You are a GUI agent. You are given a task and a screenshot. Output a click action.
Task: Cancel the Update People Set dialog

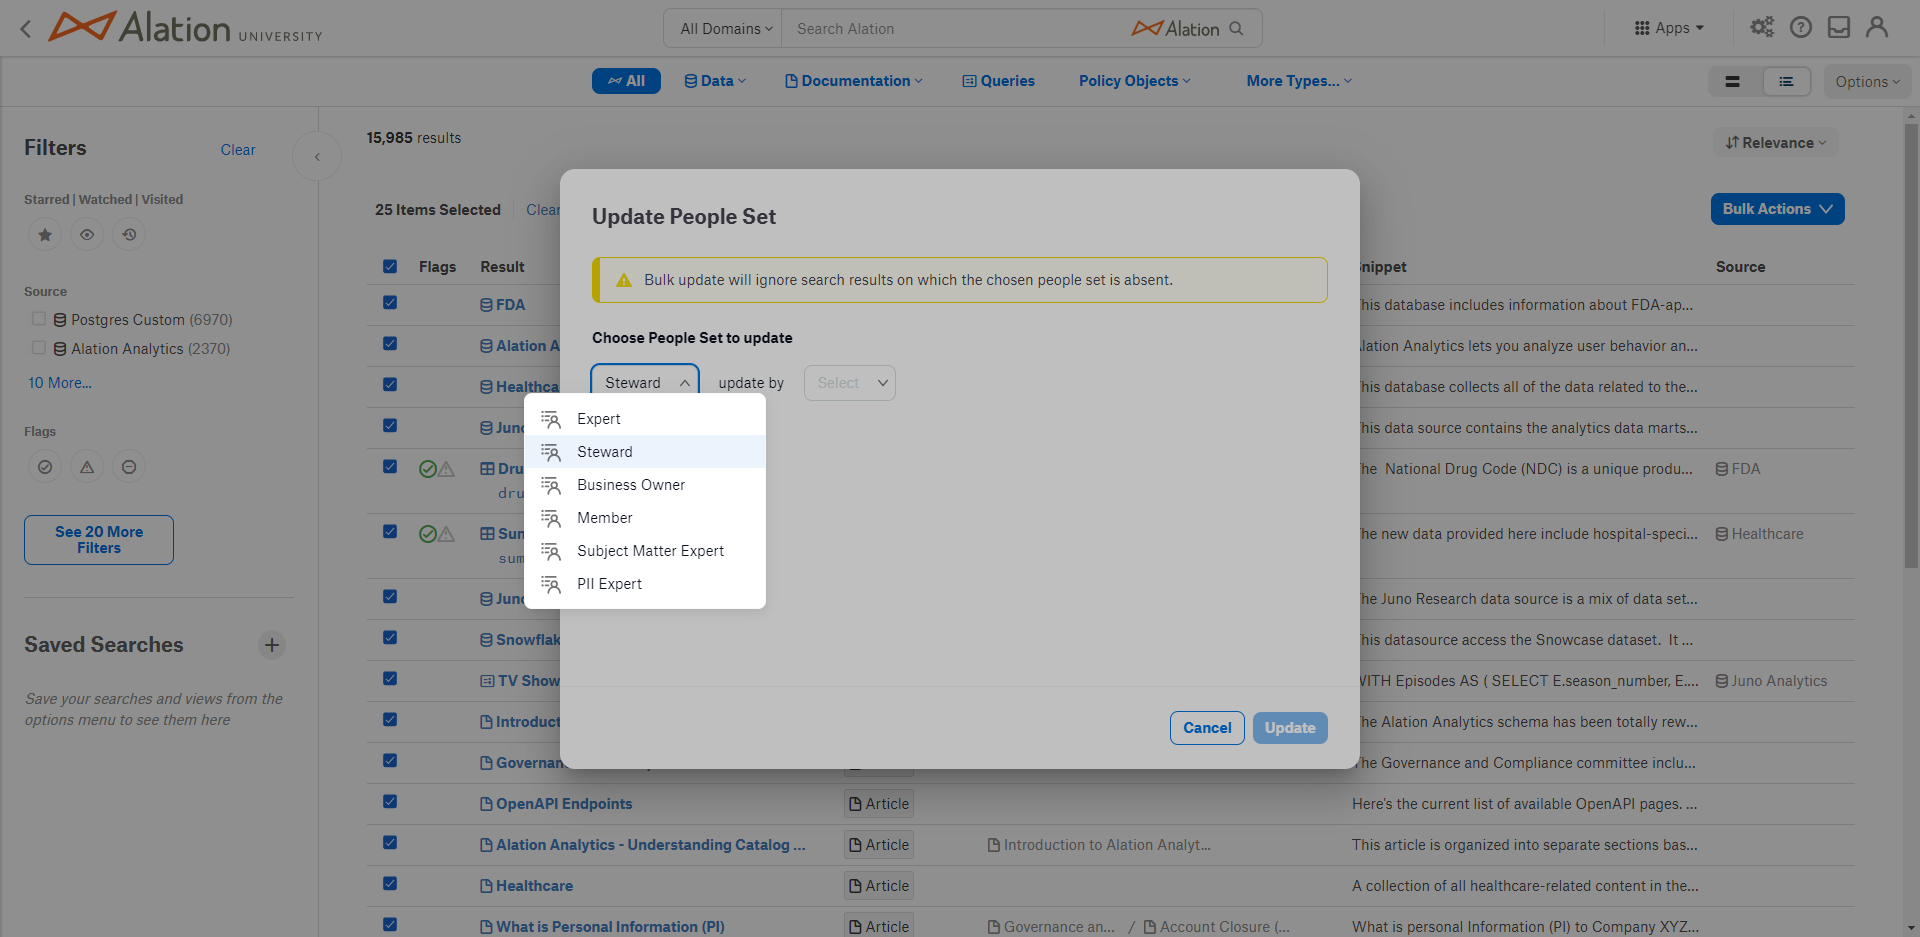point(1207,728)
